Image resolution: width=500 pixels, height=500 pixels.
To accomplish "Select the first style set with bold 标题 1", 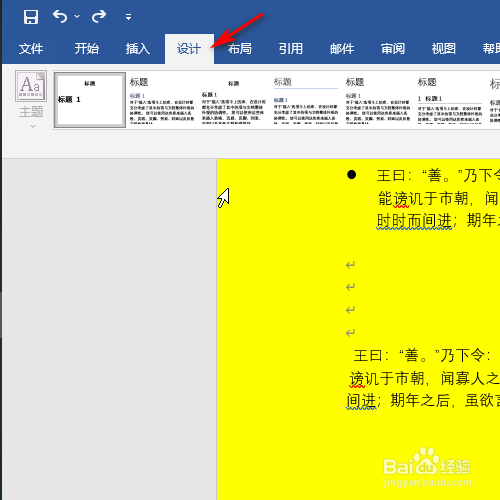I will (x=90, y=100).
